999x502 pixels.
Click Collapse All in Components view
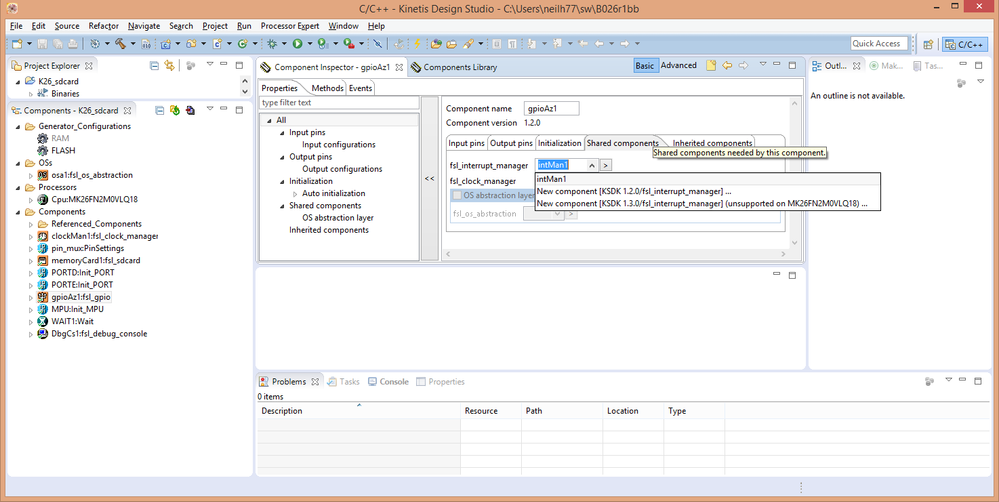click(160, 110)
